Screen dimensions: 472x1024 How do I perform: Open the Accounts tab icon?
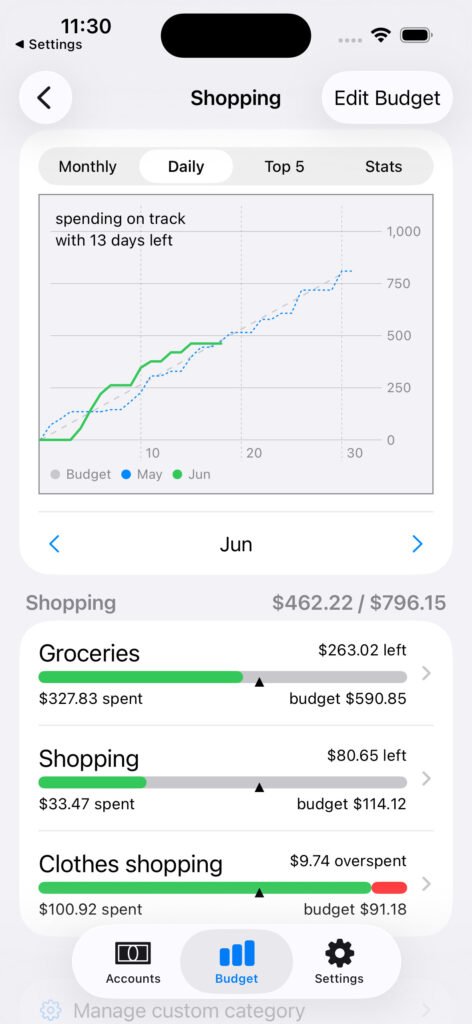133,954
